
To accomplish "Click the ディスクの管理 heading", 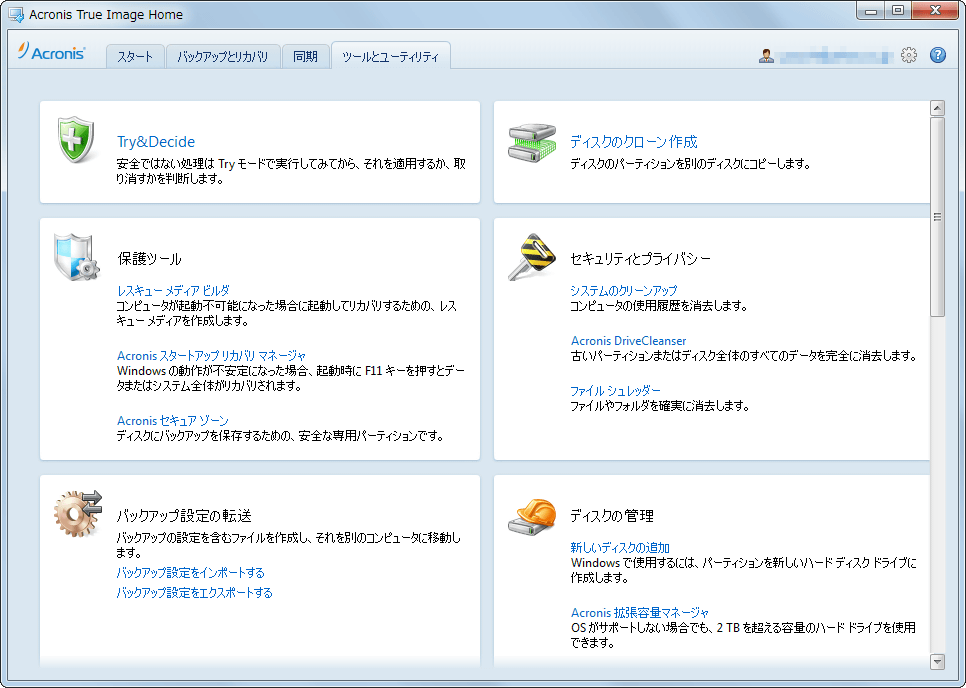I will tap(612, 516).
